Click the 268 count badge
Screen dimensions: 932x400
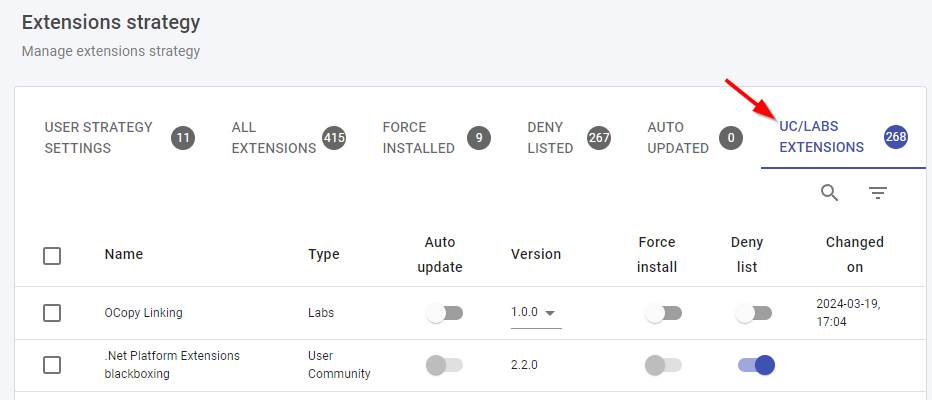click(896, 138)
